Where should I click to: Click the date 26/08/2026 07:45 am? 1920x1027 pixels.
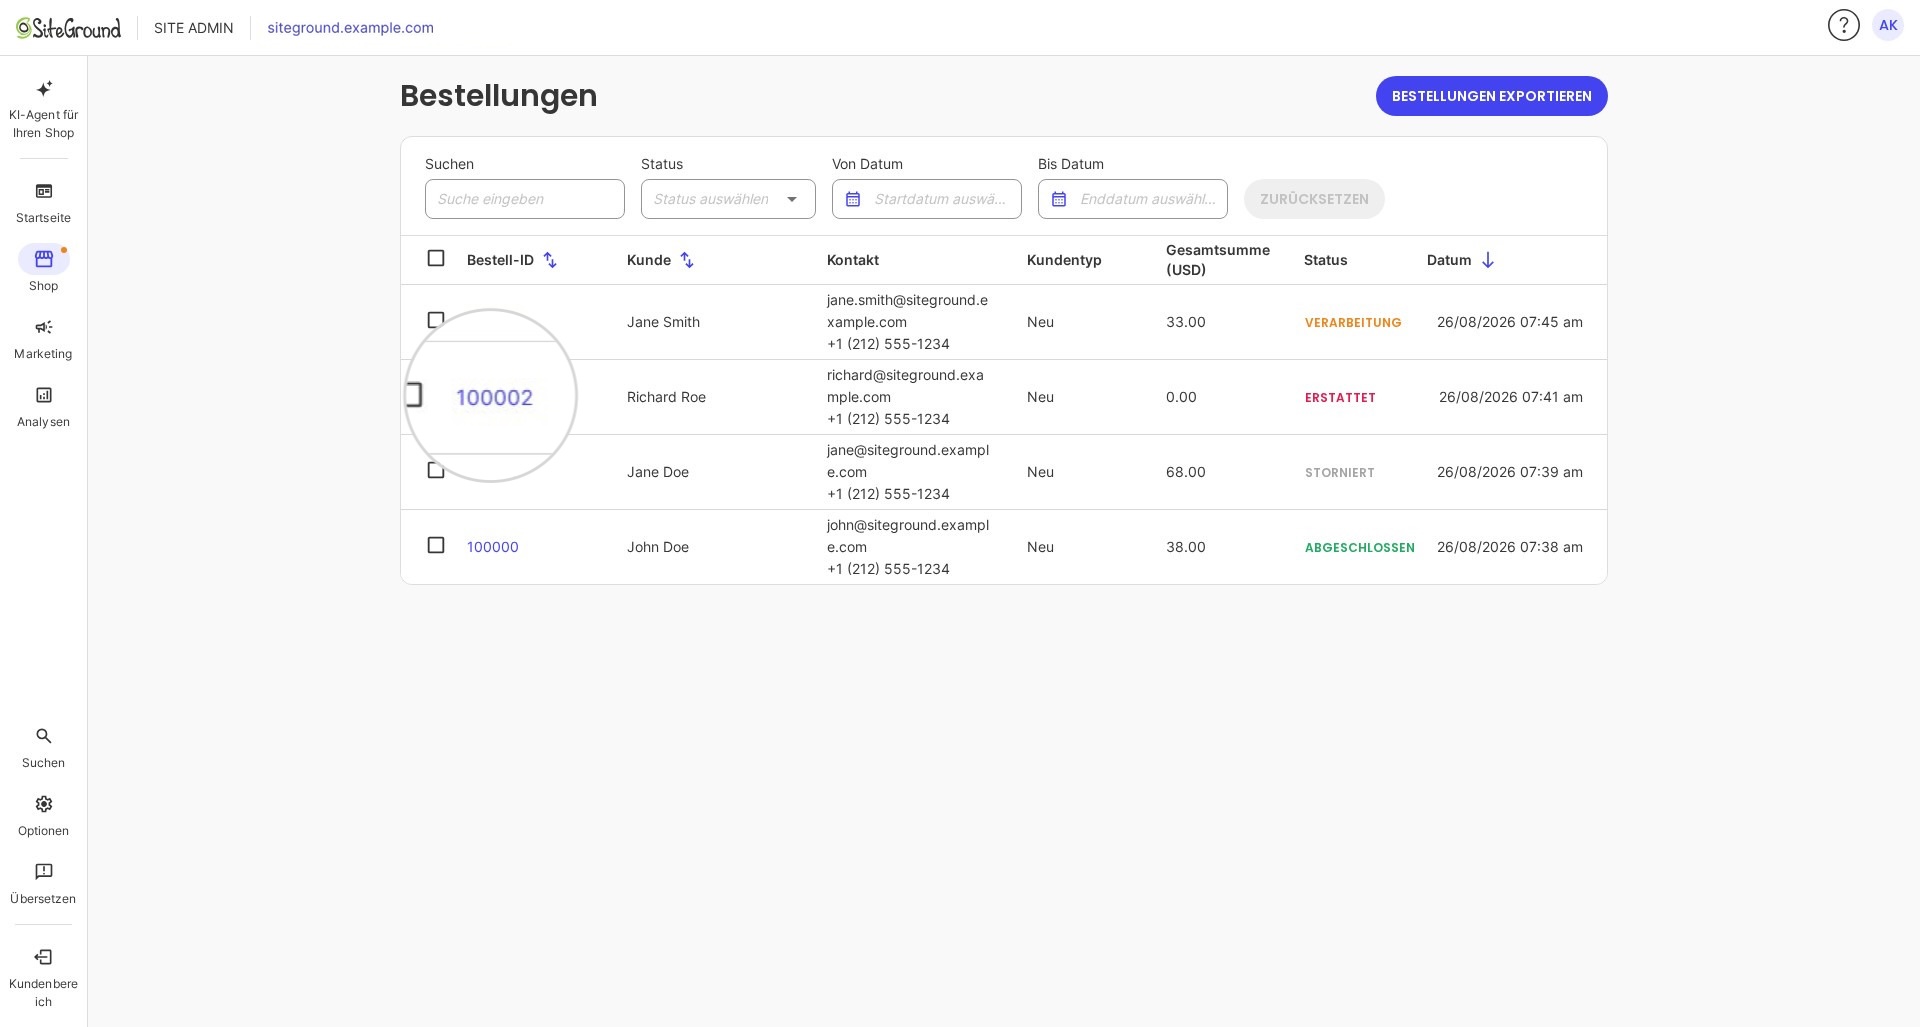coord(1510,322)
